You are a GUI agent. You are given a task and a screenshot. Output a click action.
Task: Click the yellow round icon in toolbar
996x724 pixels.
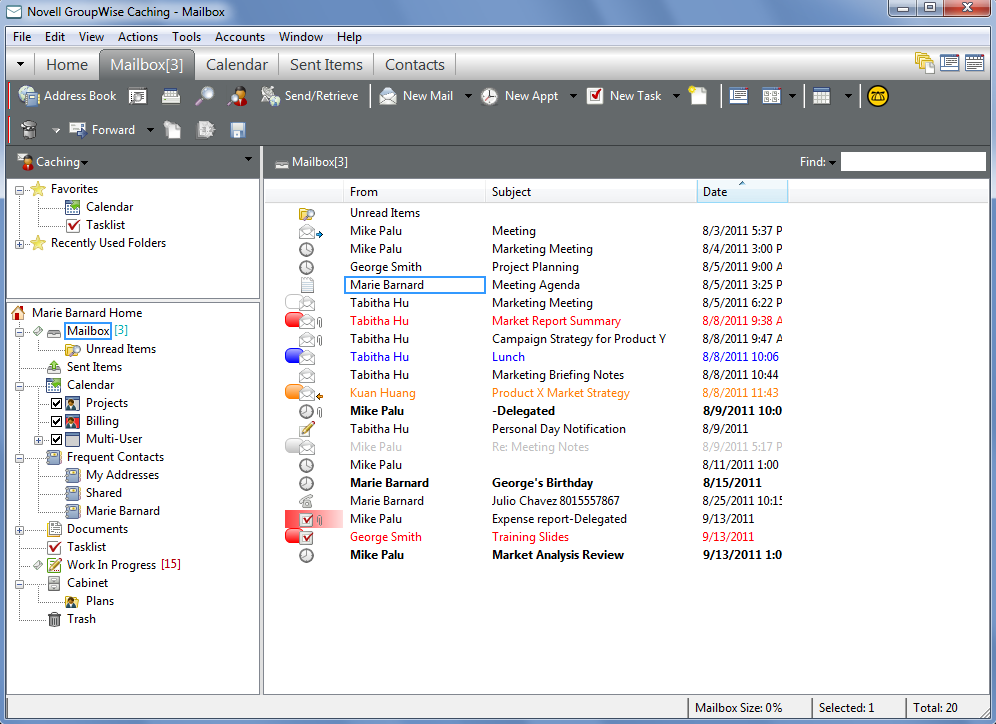(x=878, y=96)
